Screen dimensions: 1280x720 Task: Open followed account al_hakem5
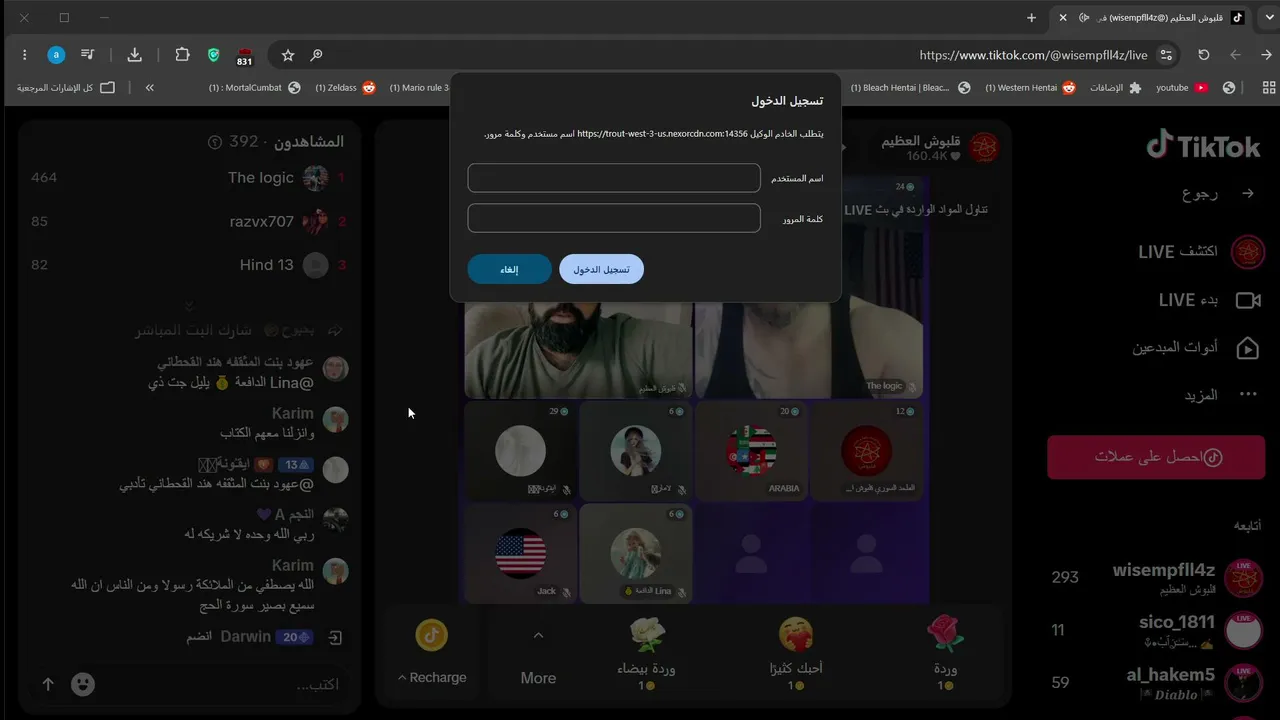pos(1156,682)
